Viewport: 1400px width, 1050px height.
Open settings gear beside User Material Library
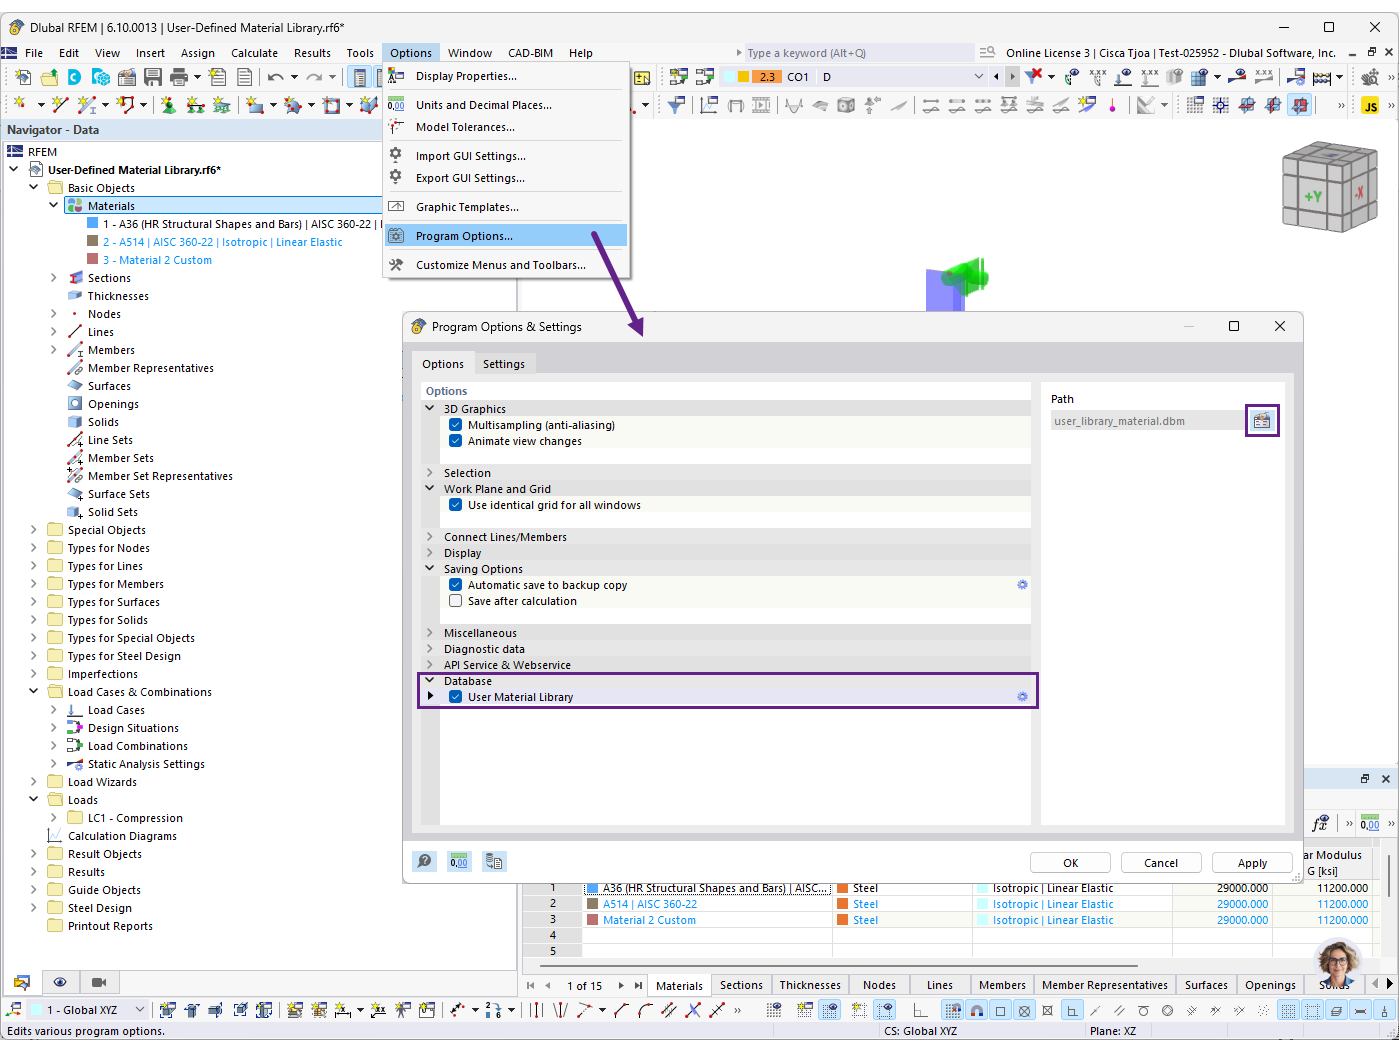[x=1022, y=696]
